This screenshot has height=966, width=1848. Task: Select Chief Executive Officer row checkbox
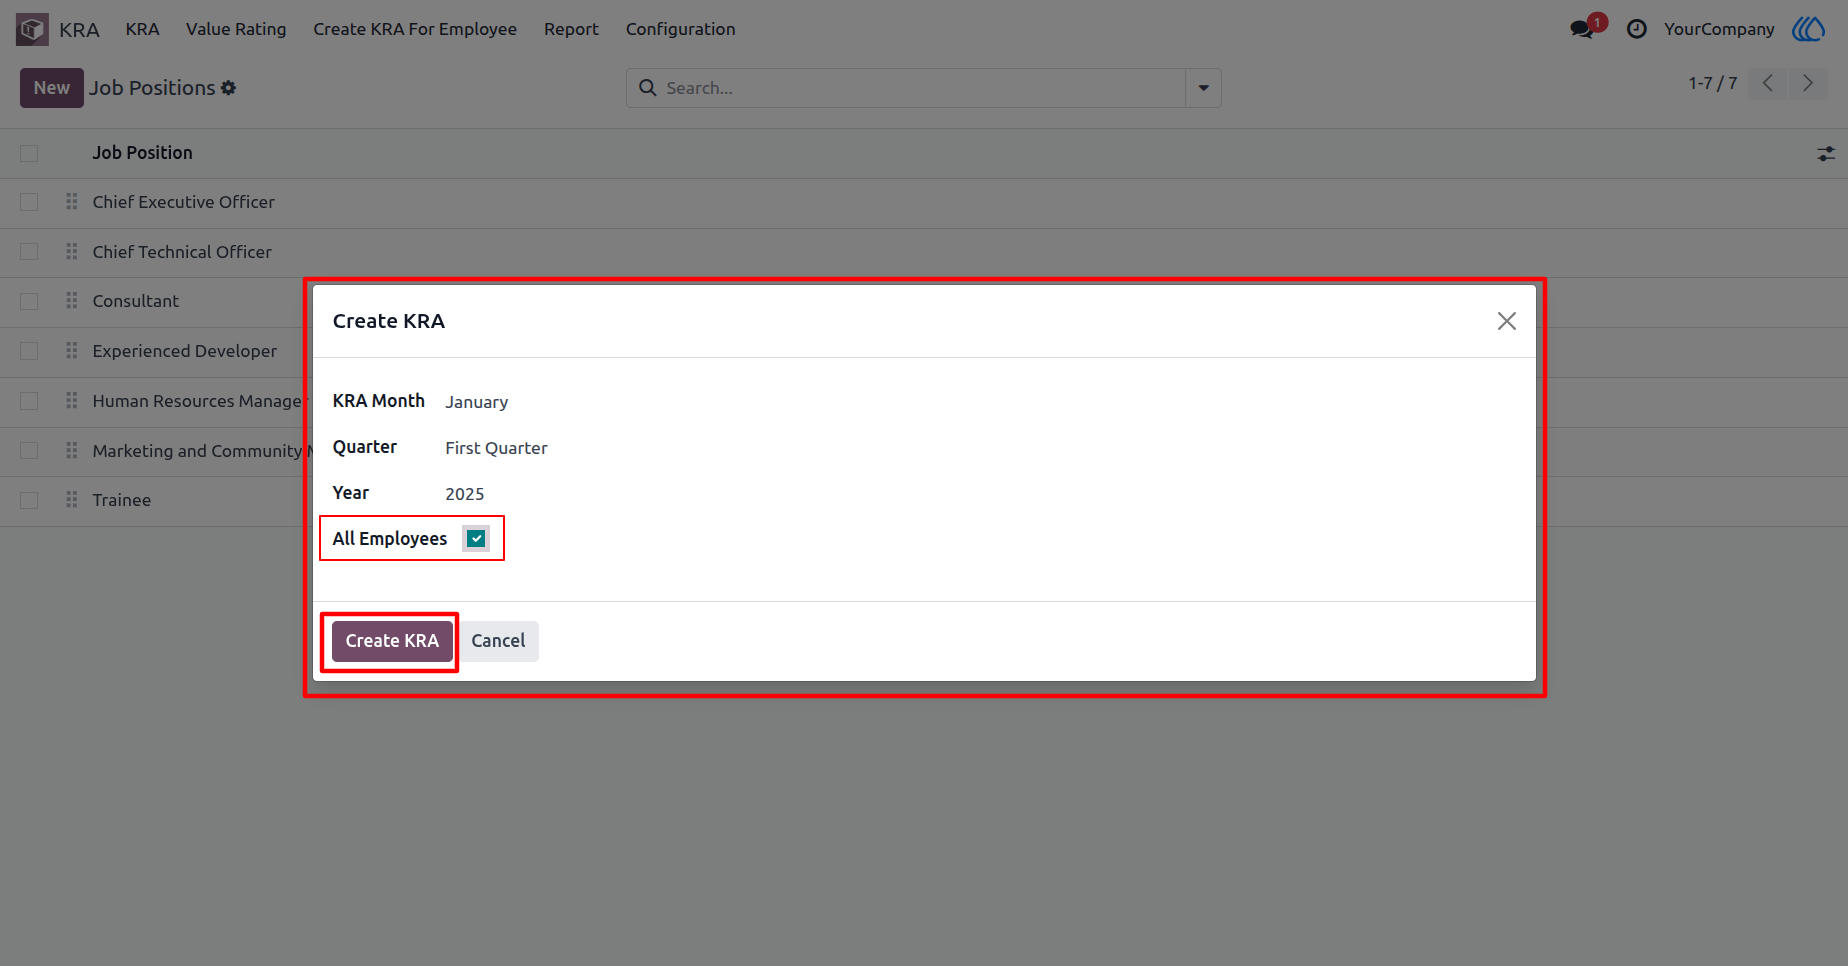tap(29, 202)
